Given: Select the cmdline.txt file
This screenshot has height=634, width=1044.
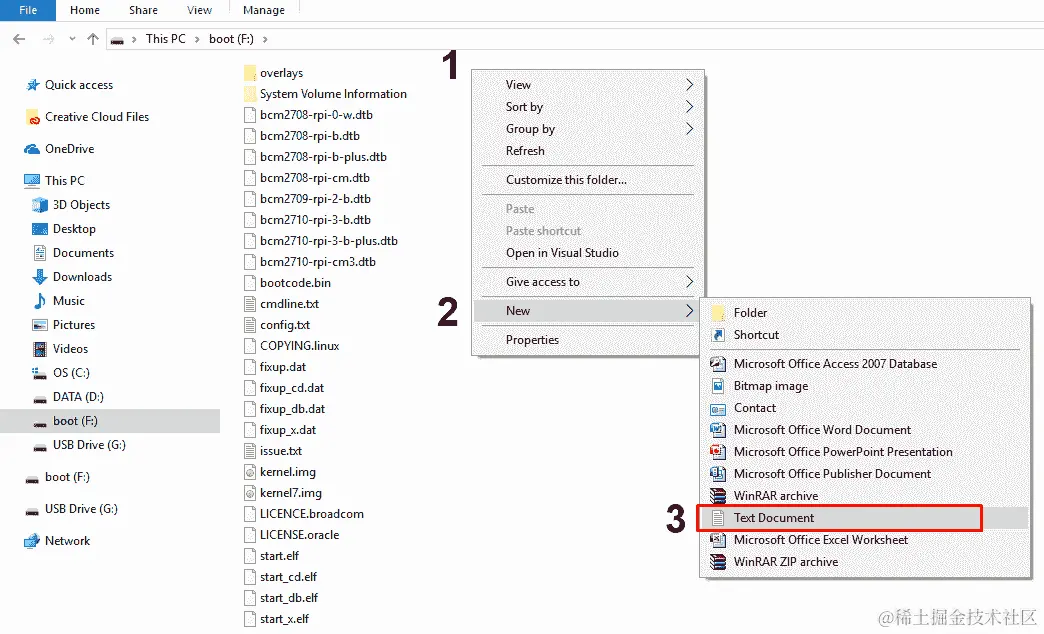Looking at the screenshot, I should tap(289, 304).
